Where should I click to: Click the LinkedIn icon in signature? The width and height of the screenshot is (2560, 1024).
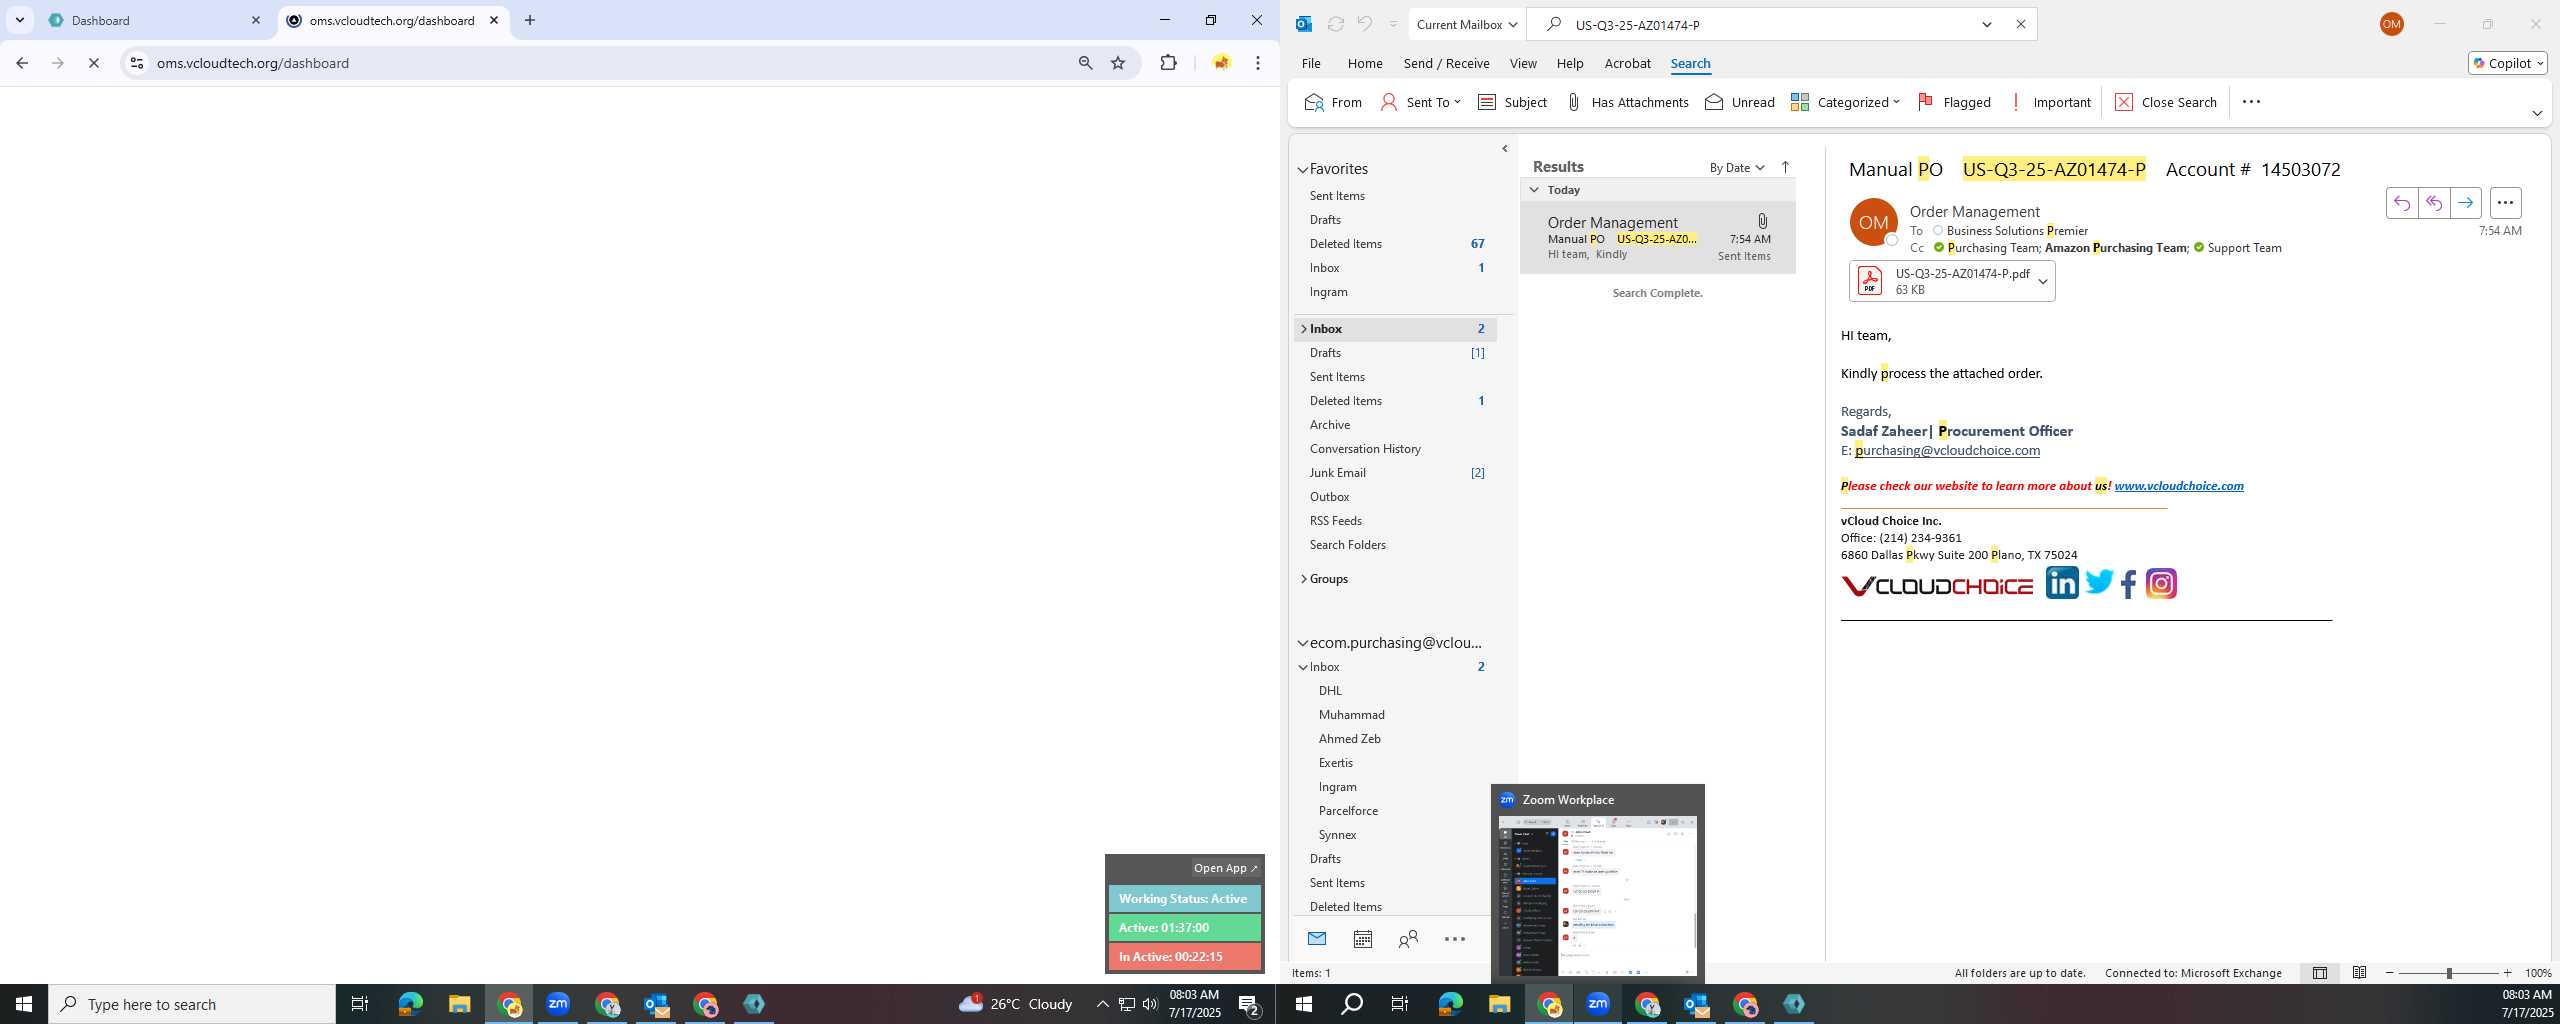(x=2061, y=583)
